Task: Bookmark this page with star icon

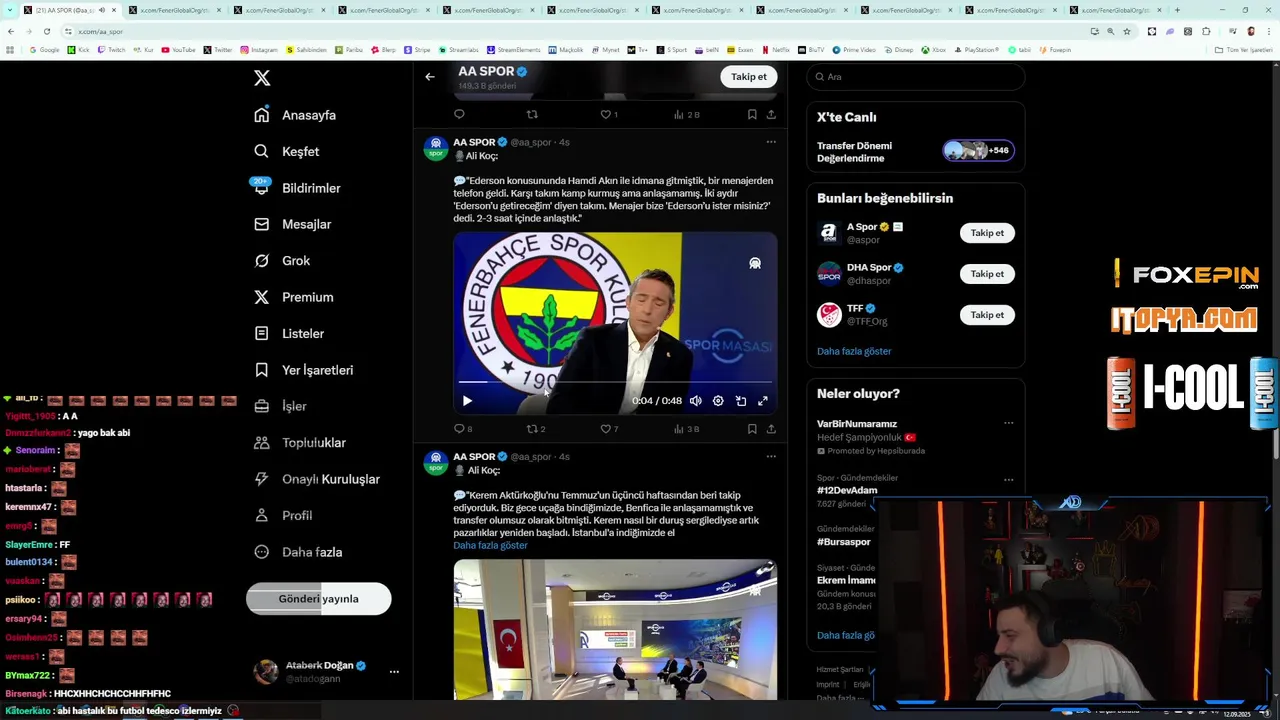Action: 1127,31
